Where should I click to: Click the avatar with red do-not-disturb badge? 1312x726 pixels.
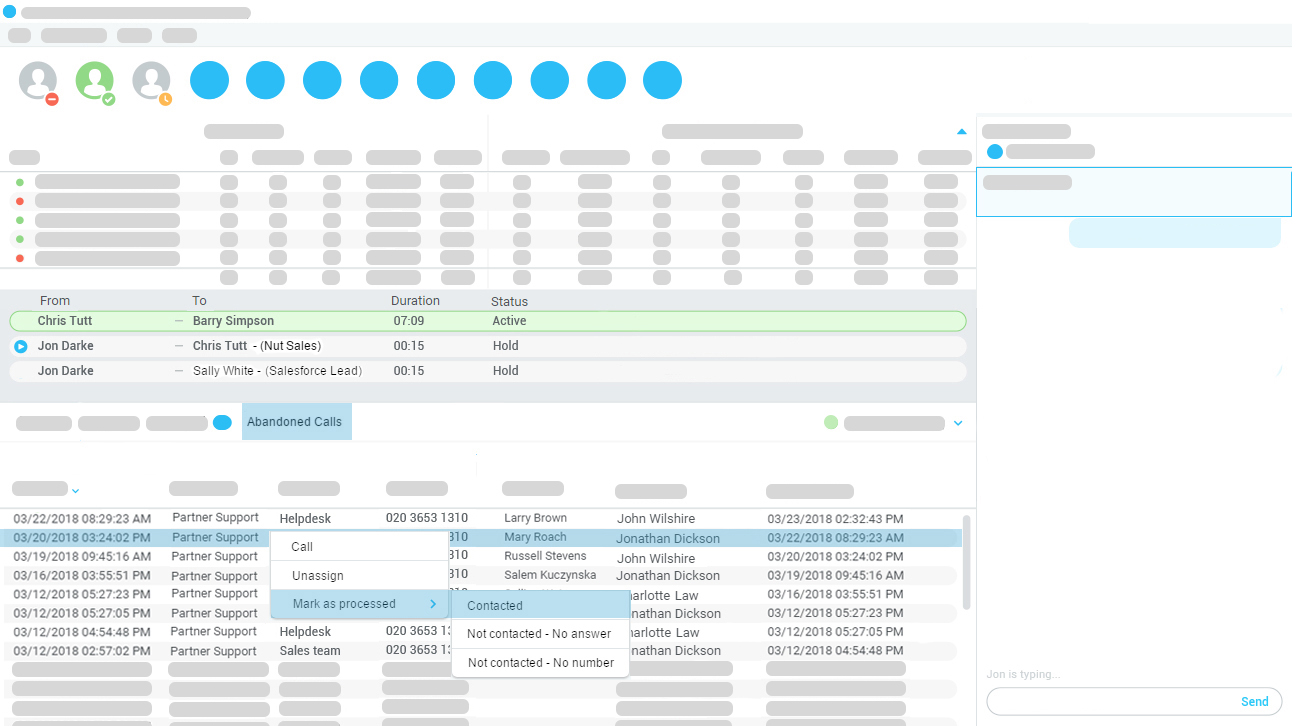(38, 81)
